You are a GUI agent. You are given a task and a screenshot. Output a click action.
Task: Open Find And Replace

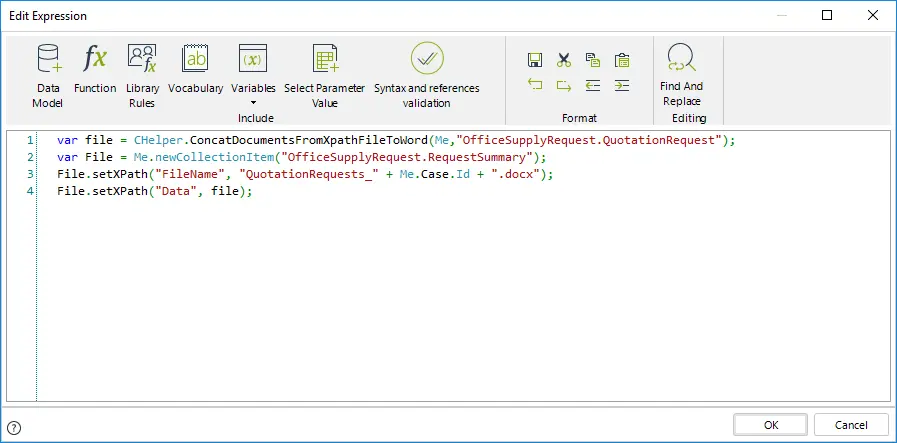tap(681, 75)
